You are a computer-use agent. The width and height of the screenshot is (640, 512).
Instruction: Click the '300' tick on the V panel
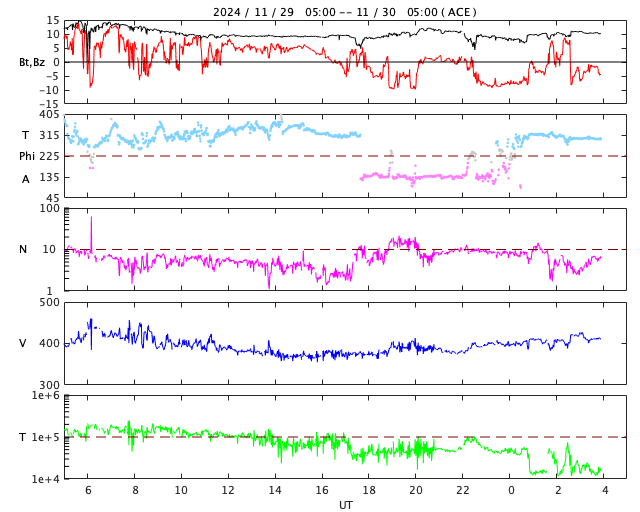(x=49, y=385)
